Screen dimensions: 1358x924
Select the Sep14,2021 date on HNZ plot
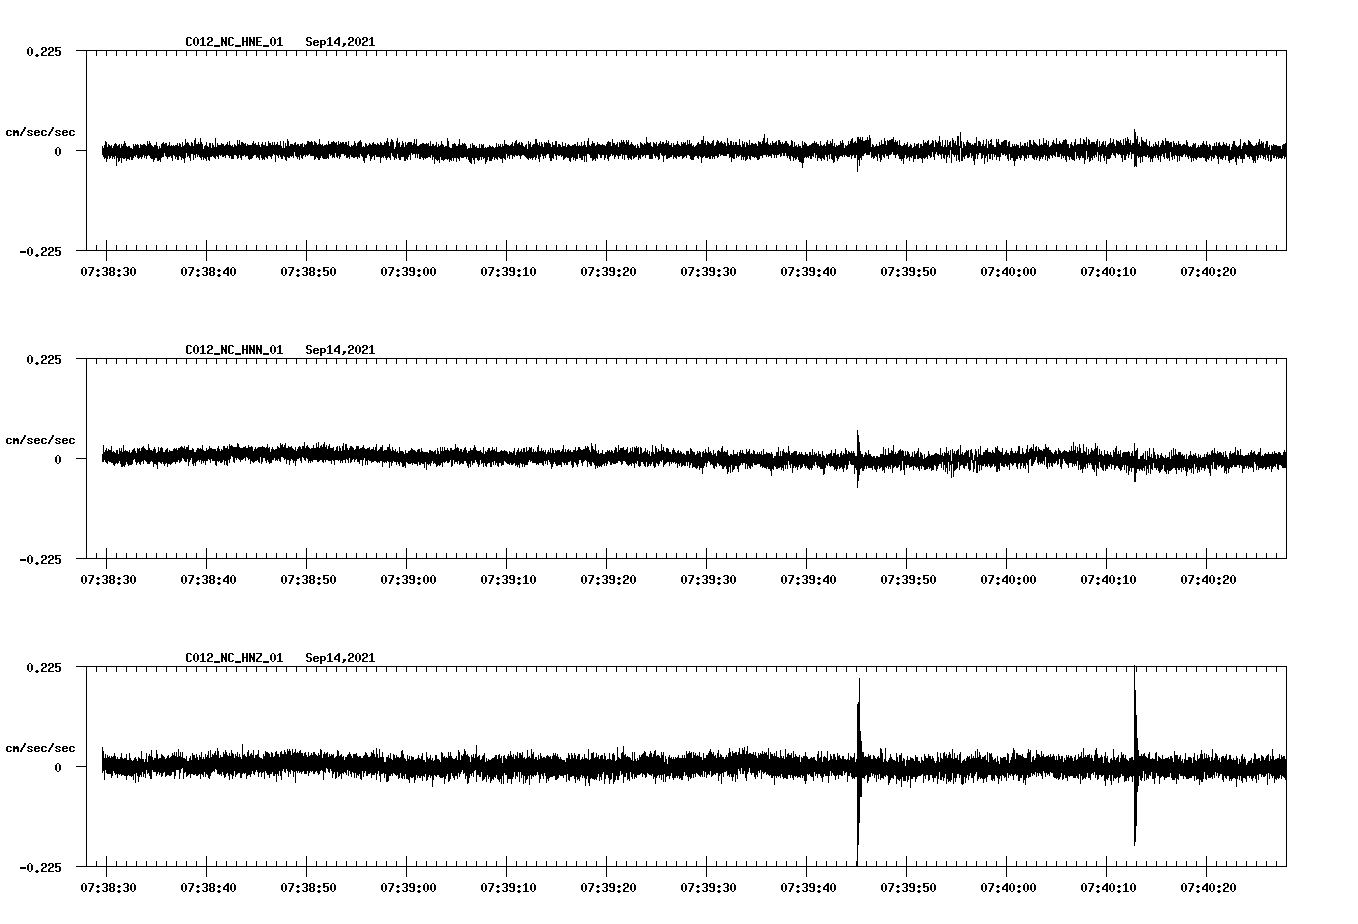[x=340, y=658]
